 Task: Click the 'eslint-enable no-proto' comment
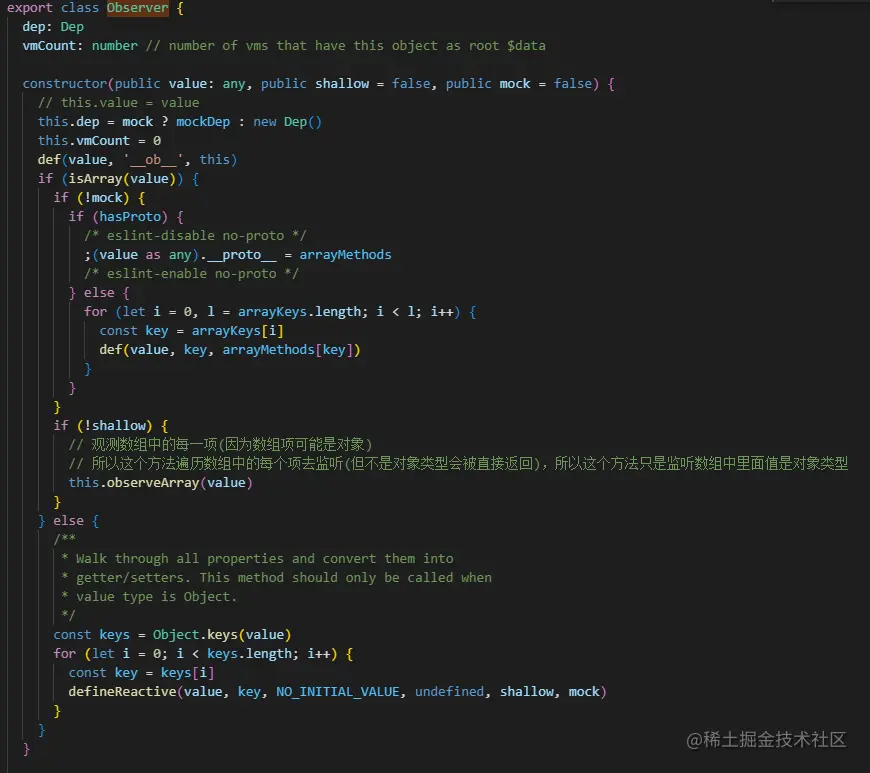click(x=191, y=274)
